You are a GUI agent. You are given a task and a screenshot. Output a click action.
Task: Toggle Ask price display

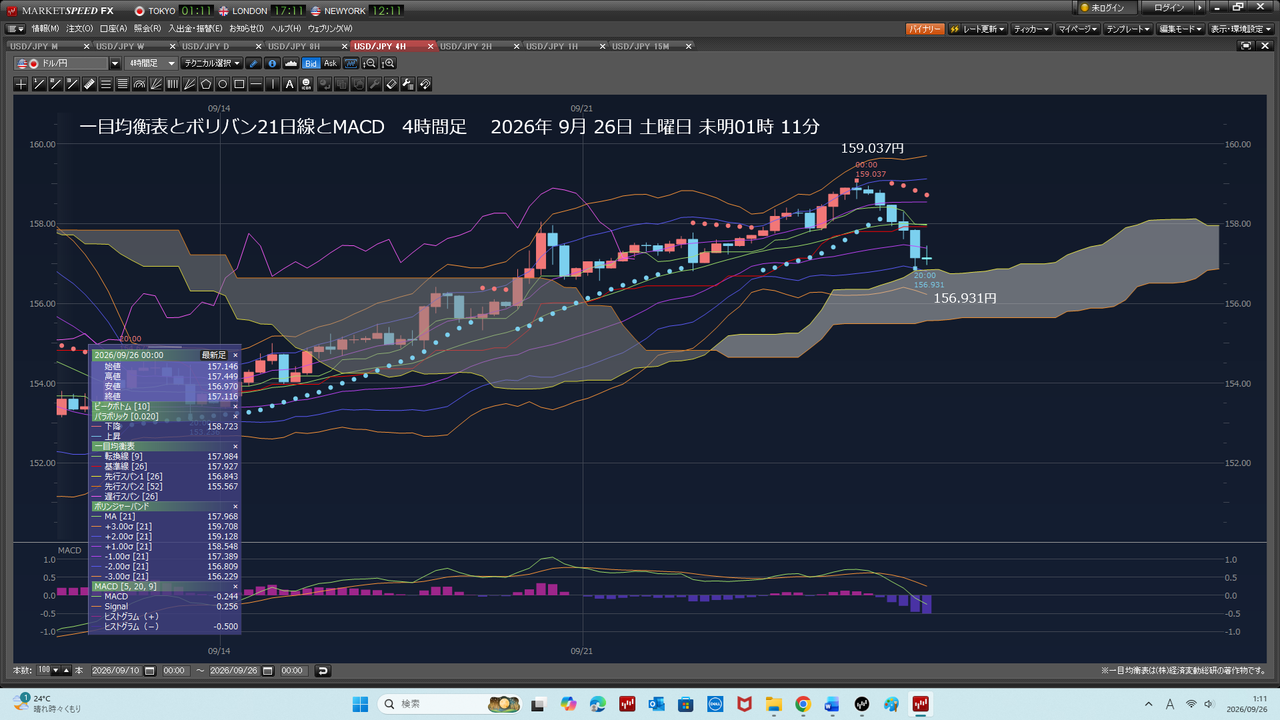click(330, 63)
